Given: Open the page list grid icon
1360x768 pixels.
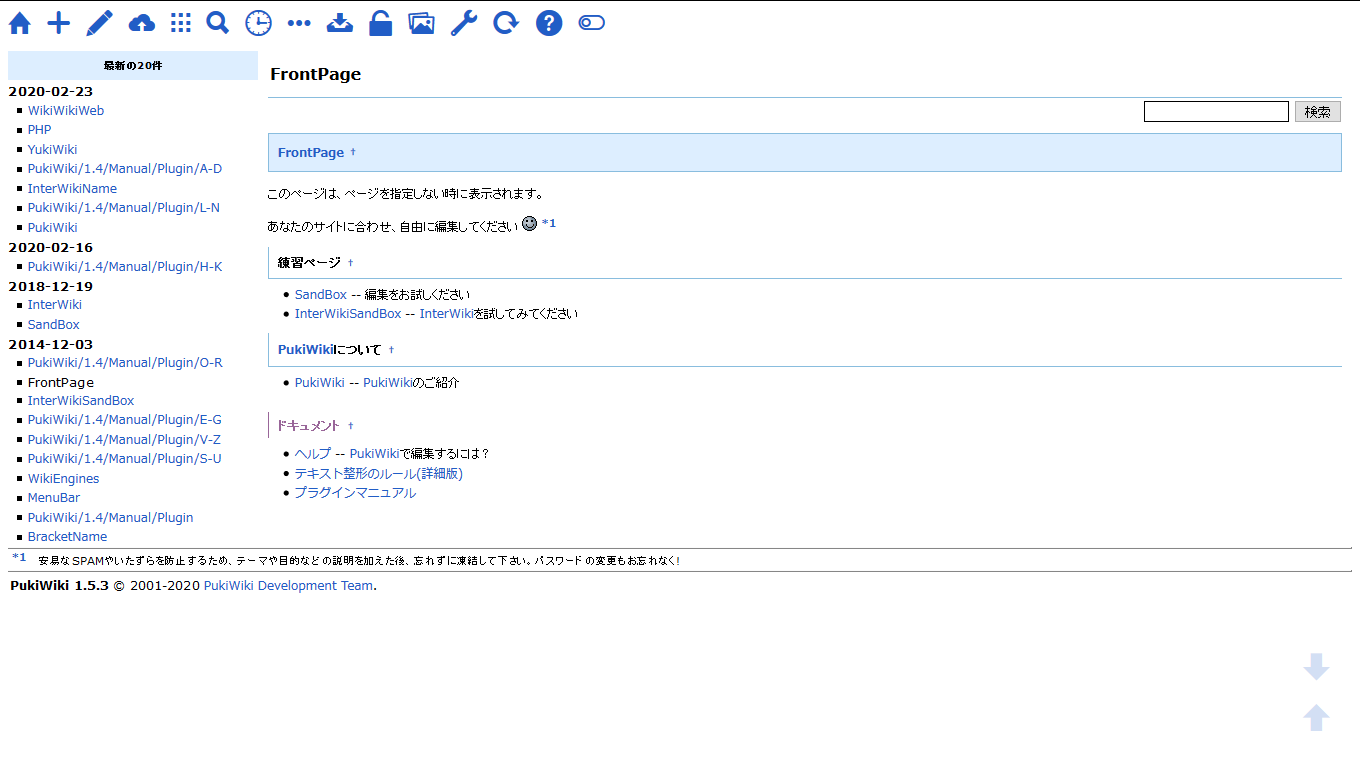Looking at the screenshot, I should (x=181, y=23).
